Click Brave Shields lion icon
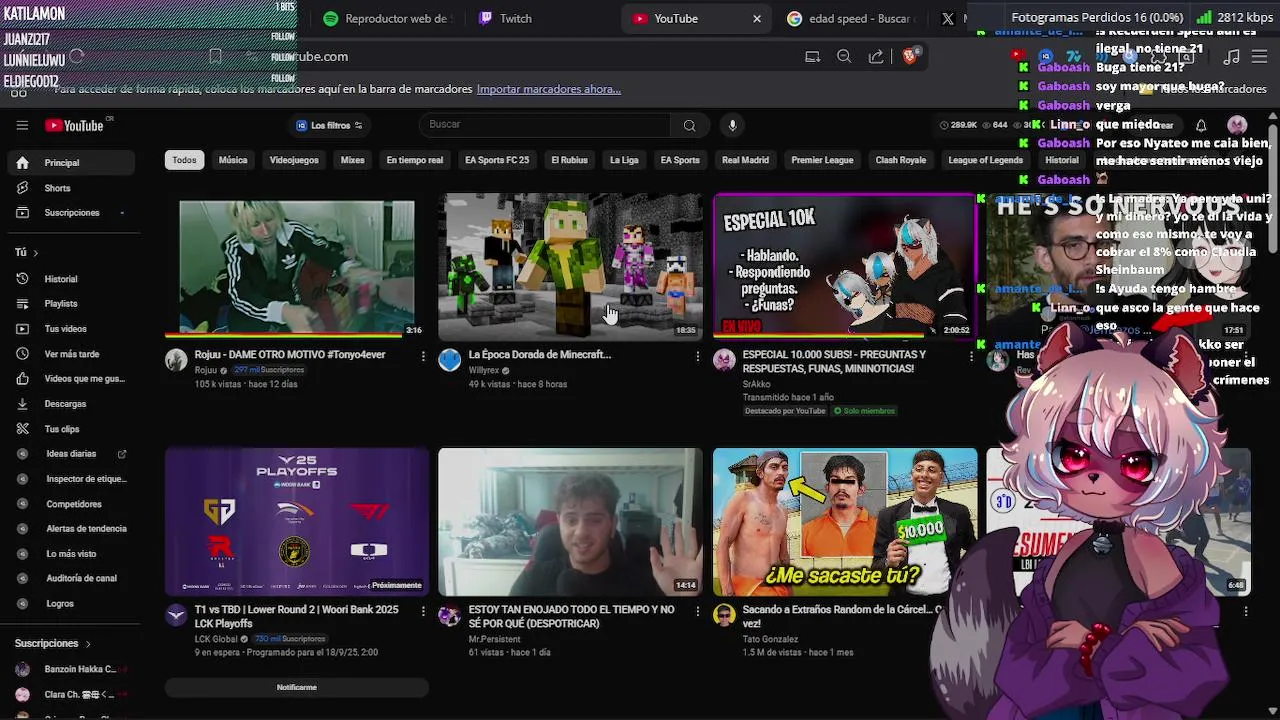The image size is (1280, 720). click(x=909, y=57)
